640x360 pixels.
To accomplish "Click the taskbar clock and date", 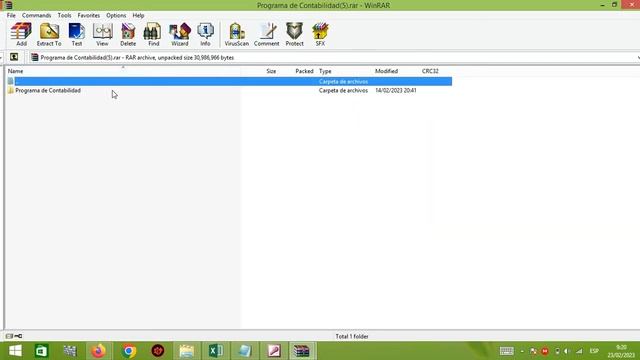I will (621, 351).
